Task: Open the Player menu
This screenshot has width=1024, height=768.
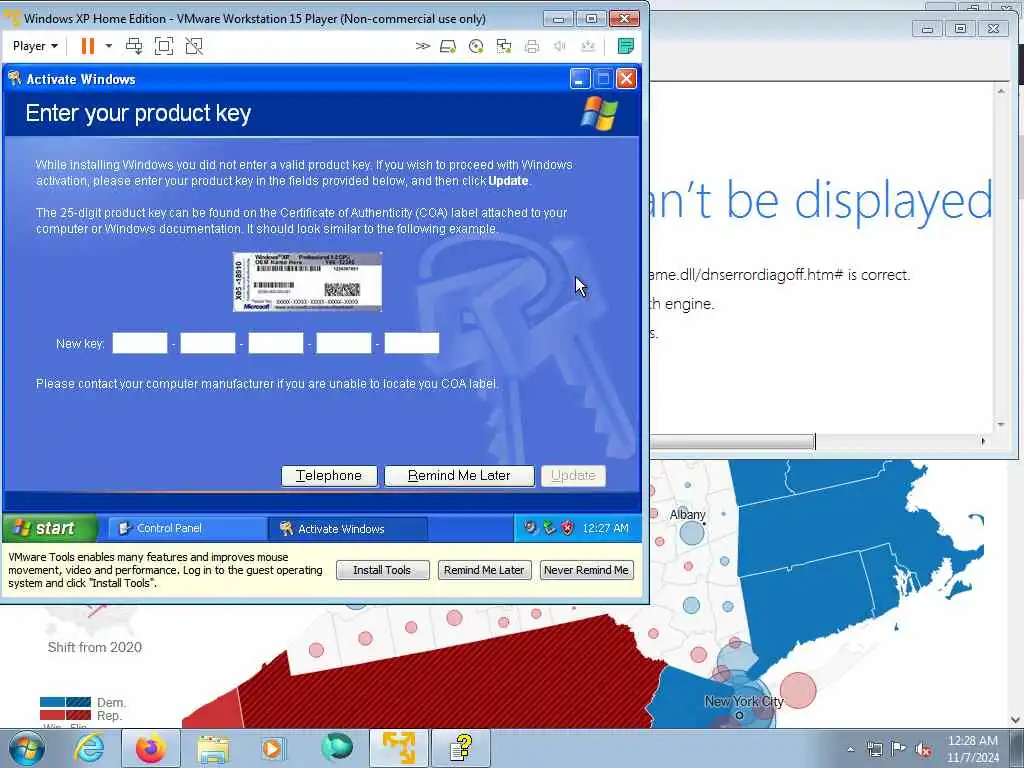Action: pos(35,46)
